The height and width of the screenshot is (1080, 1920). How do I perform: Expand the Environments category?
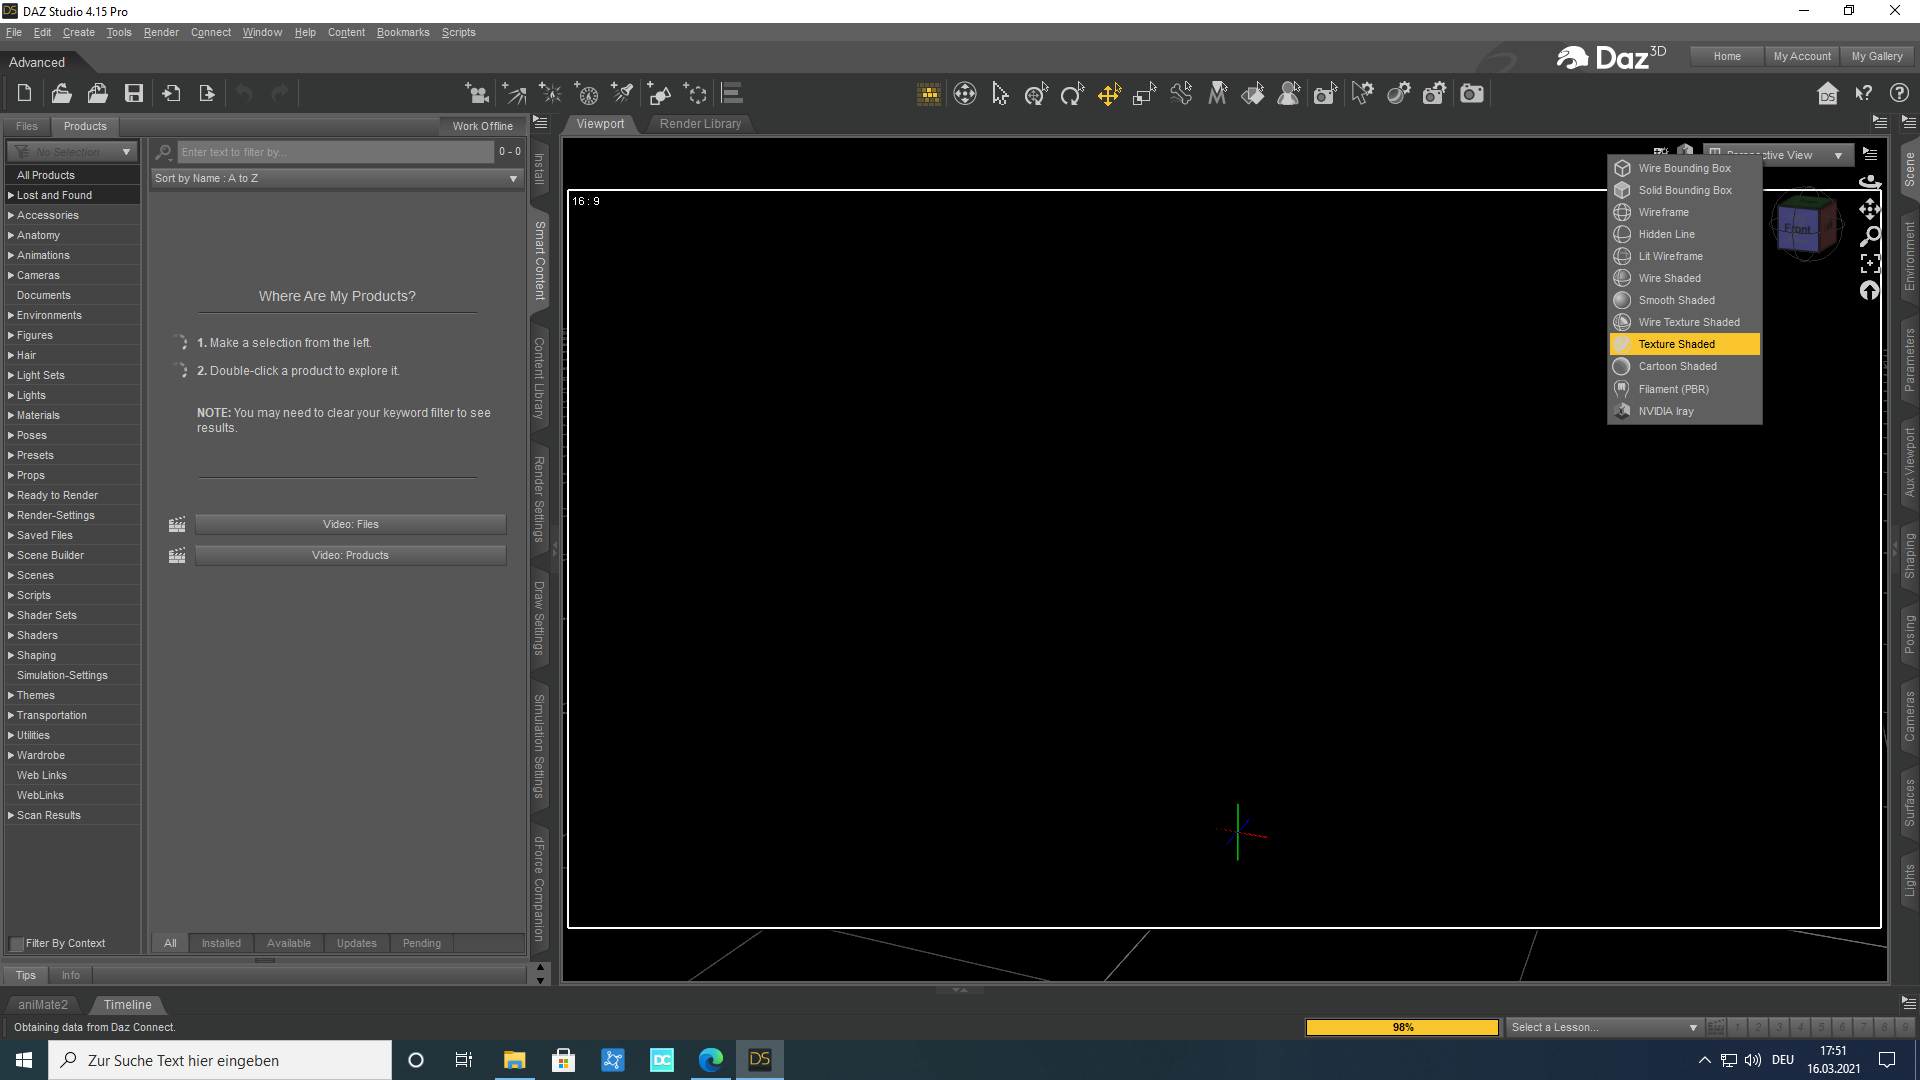[x=11, y=315]
